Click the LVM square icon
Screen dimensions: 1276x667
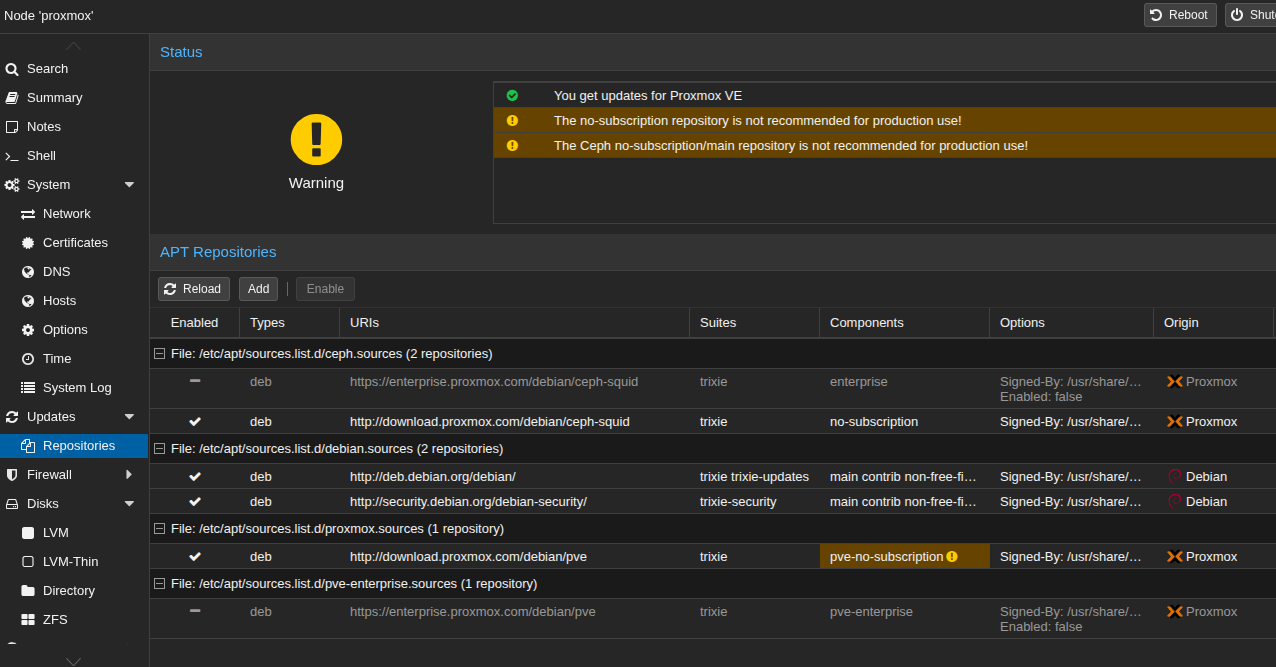click(x=28, y=533)
